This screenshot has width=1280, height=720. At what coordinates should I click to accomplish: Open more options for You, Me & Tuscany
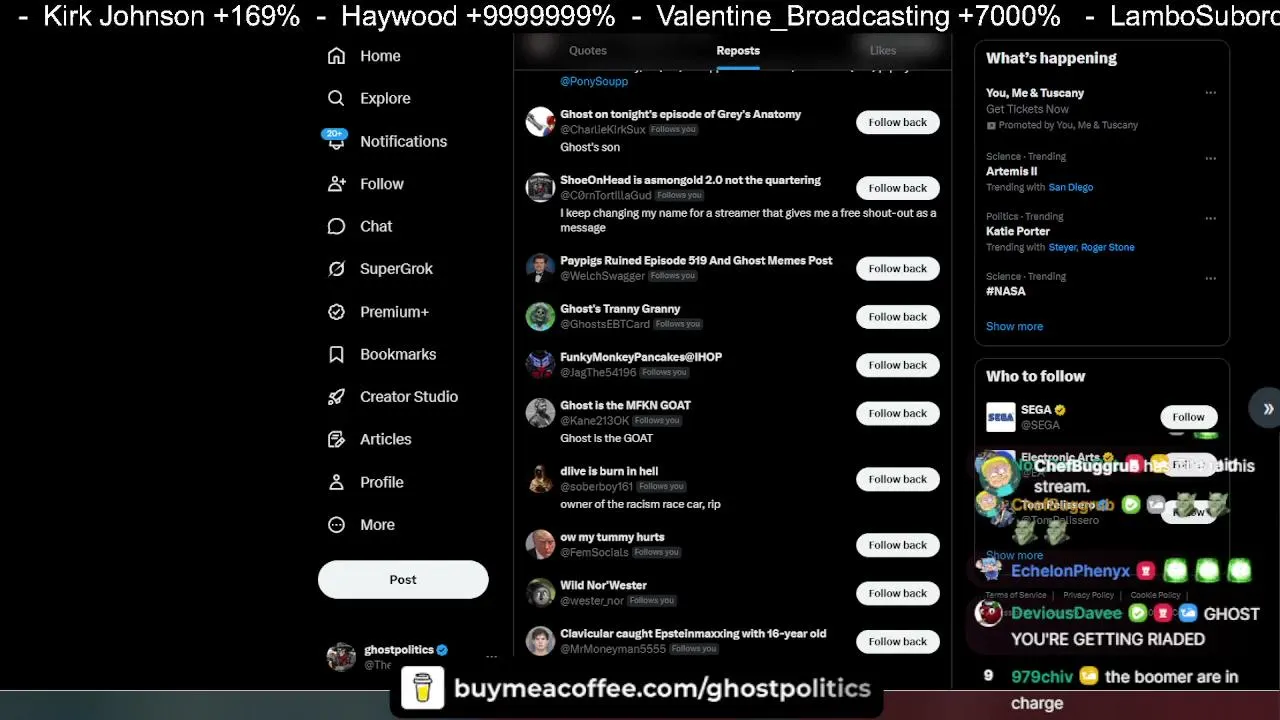tap(1210, 93)
